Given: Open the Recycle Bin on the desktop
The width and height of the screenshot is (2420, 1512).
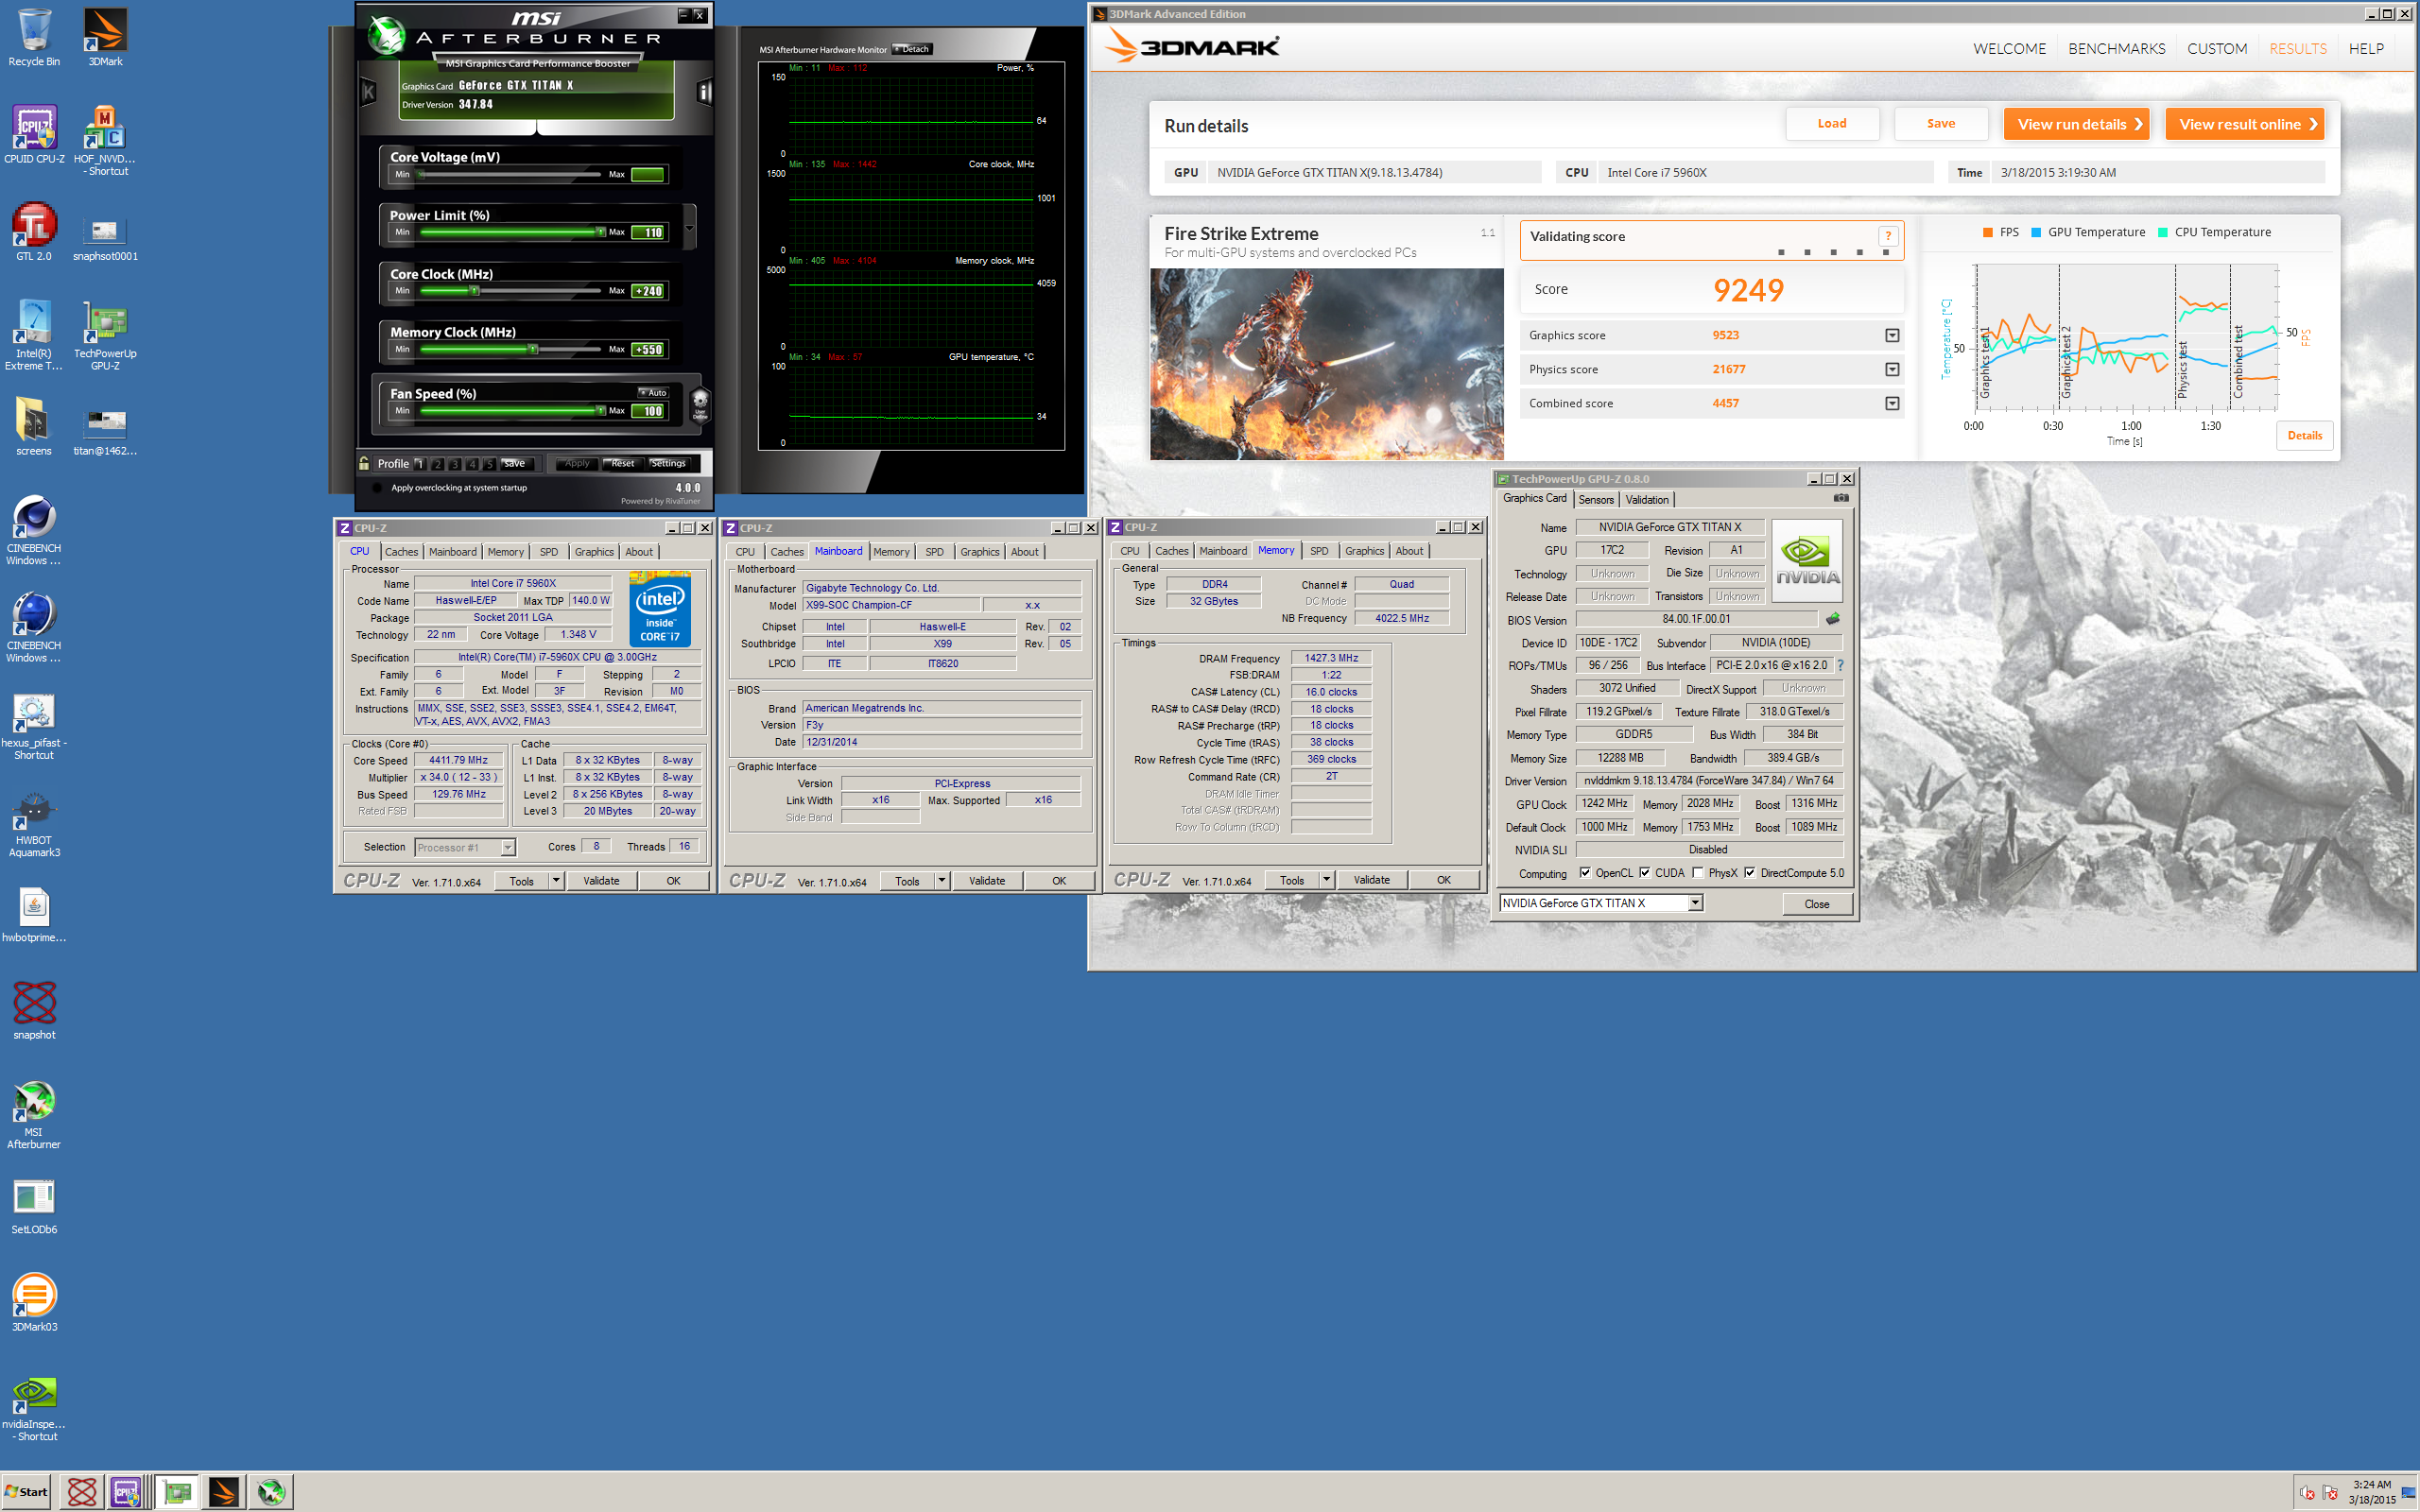Looking at the screenshot, I should (34, 37).
